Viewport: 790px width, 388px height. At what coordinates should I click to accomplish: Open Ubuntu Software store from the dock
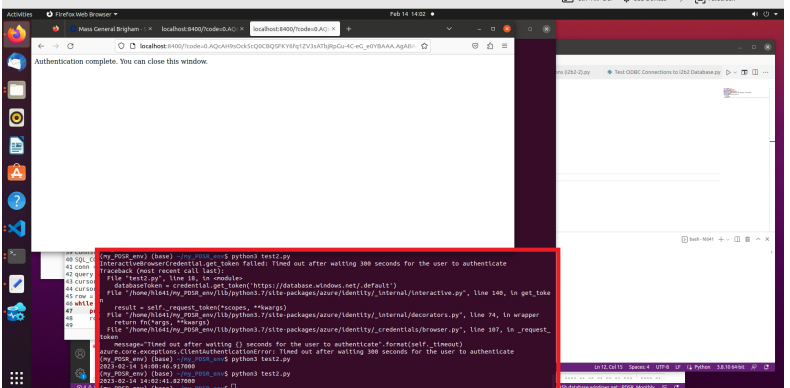16,173
